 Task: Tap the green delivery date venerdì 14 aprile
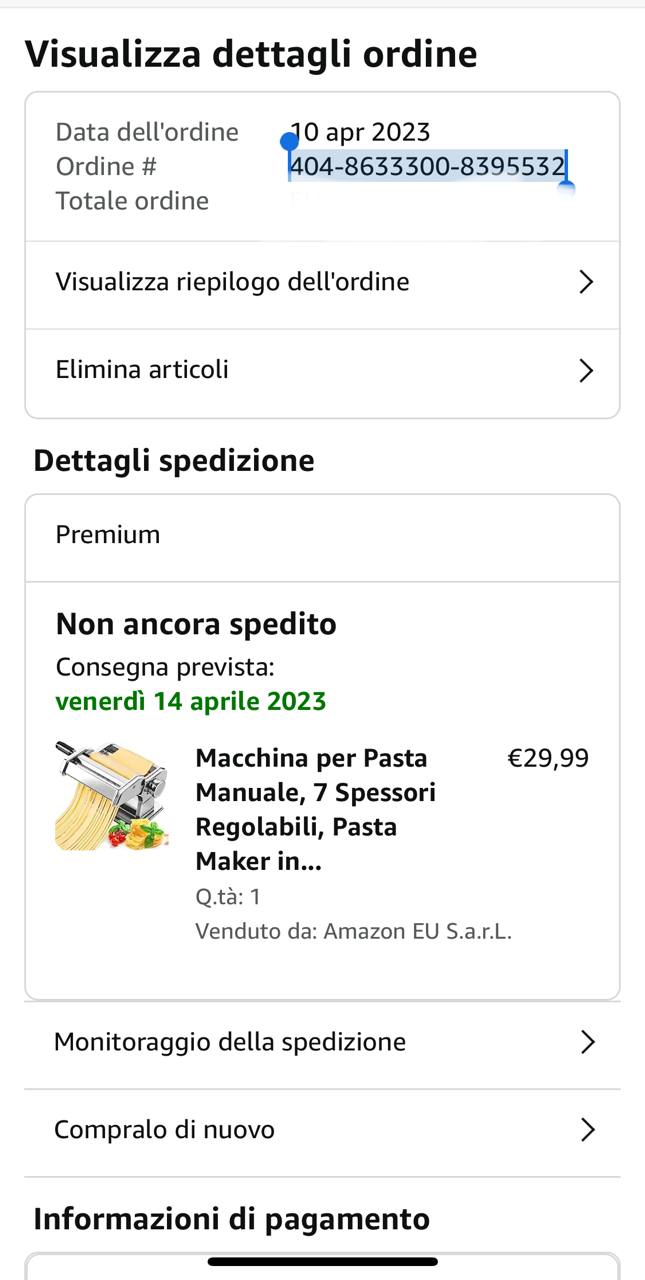(191, 701)
